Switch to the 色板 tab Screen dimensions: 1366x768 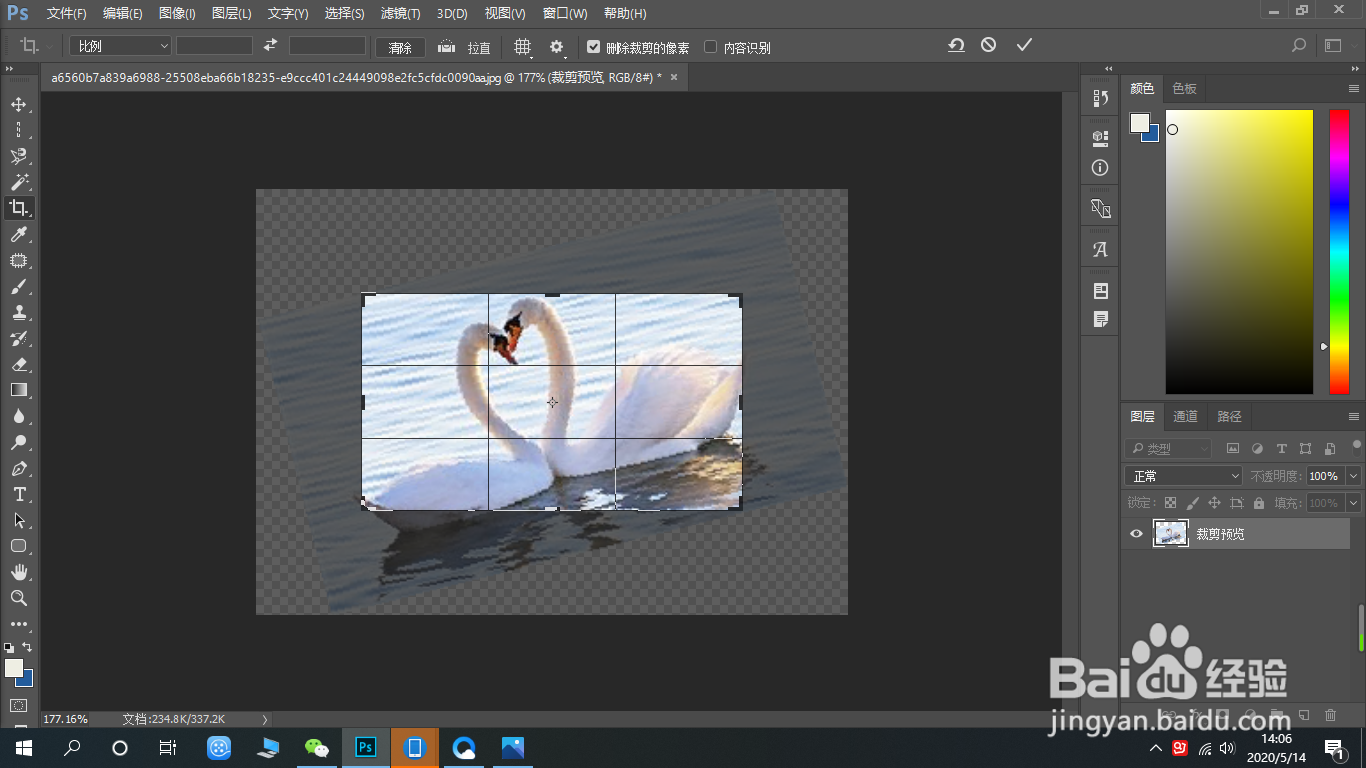pyautogui.click(x=1185, y=89)
